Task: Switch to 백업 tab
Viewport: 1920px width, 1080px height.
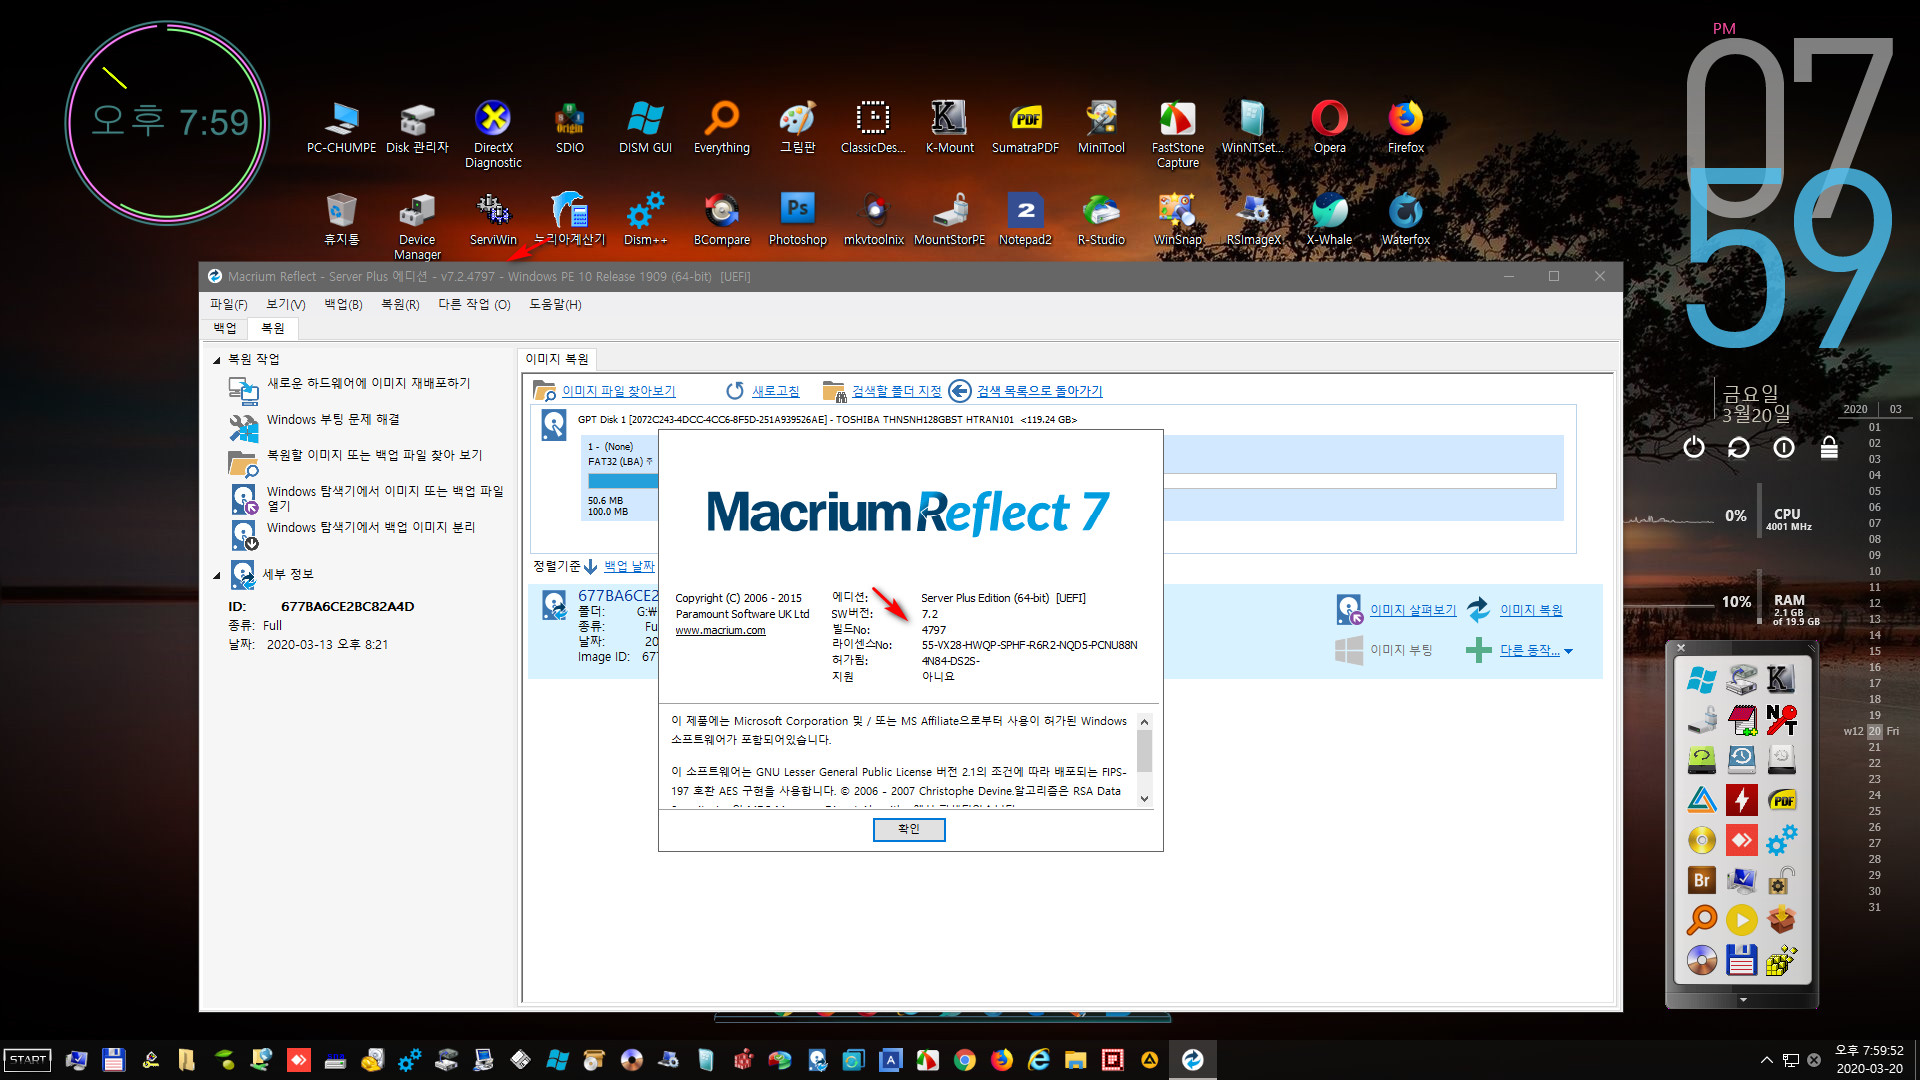Action: pyautogui.click(x=225, y=328)
